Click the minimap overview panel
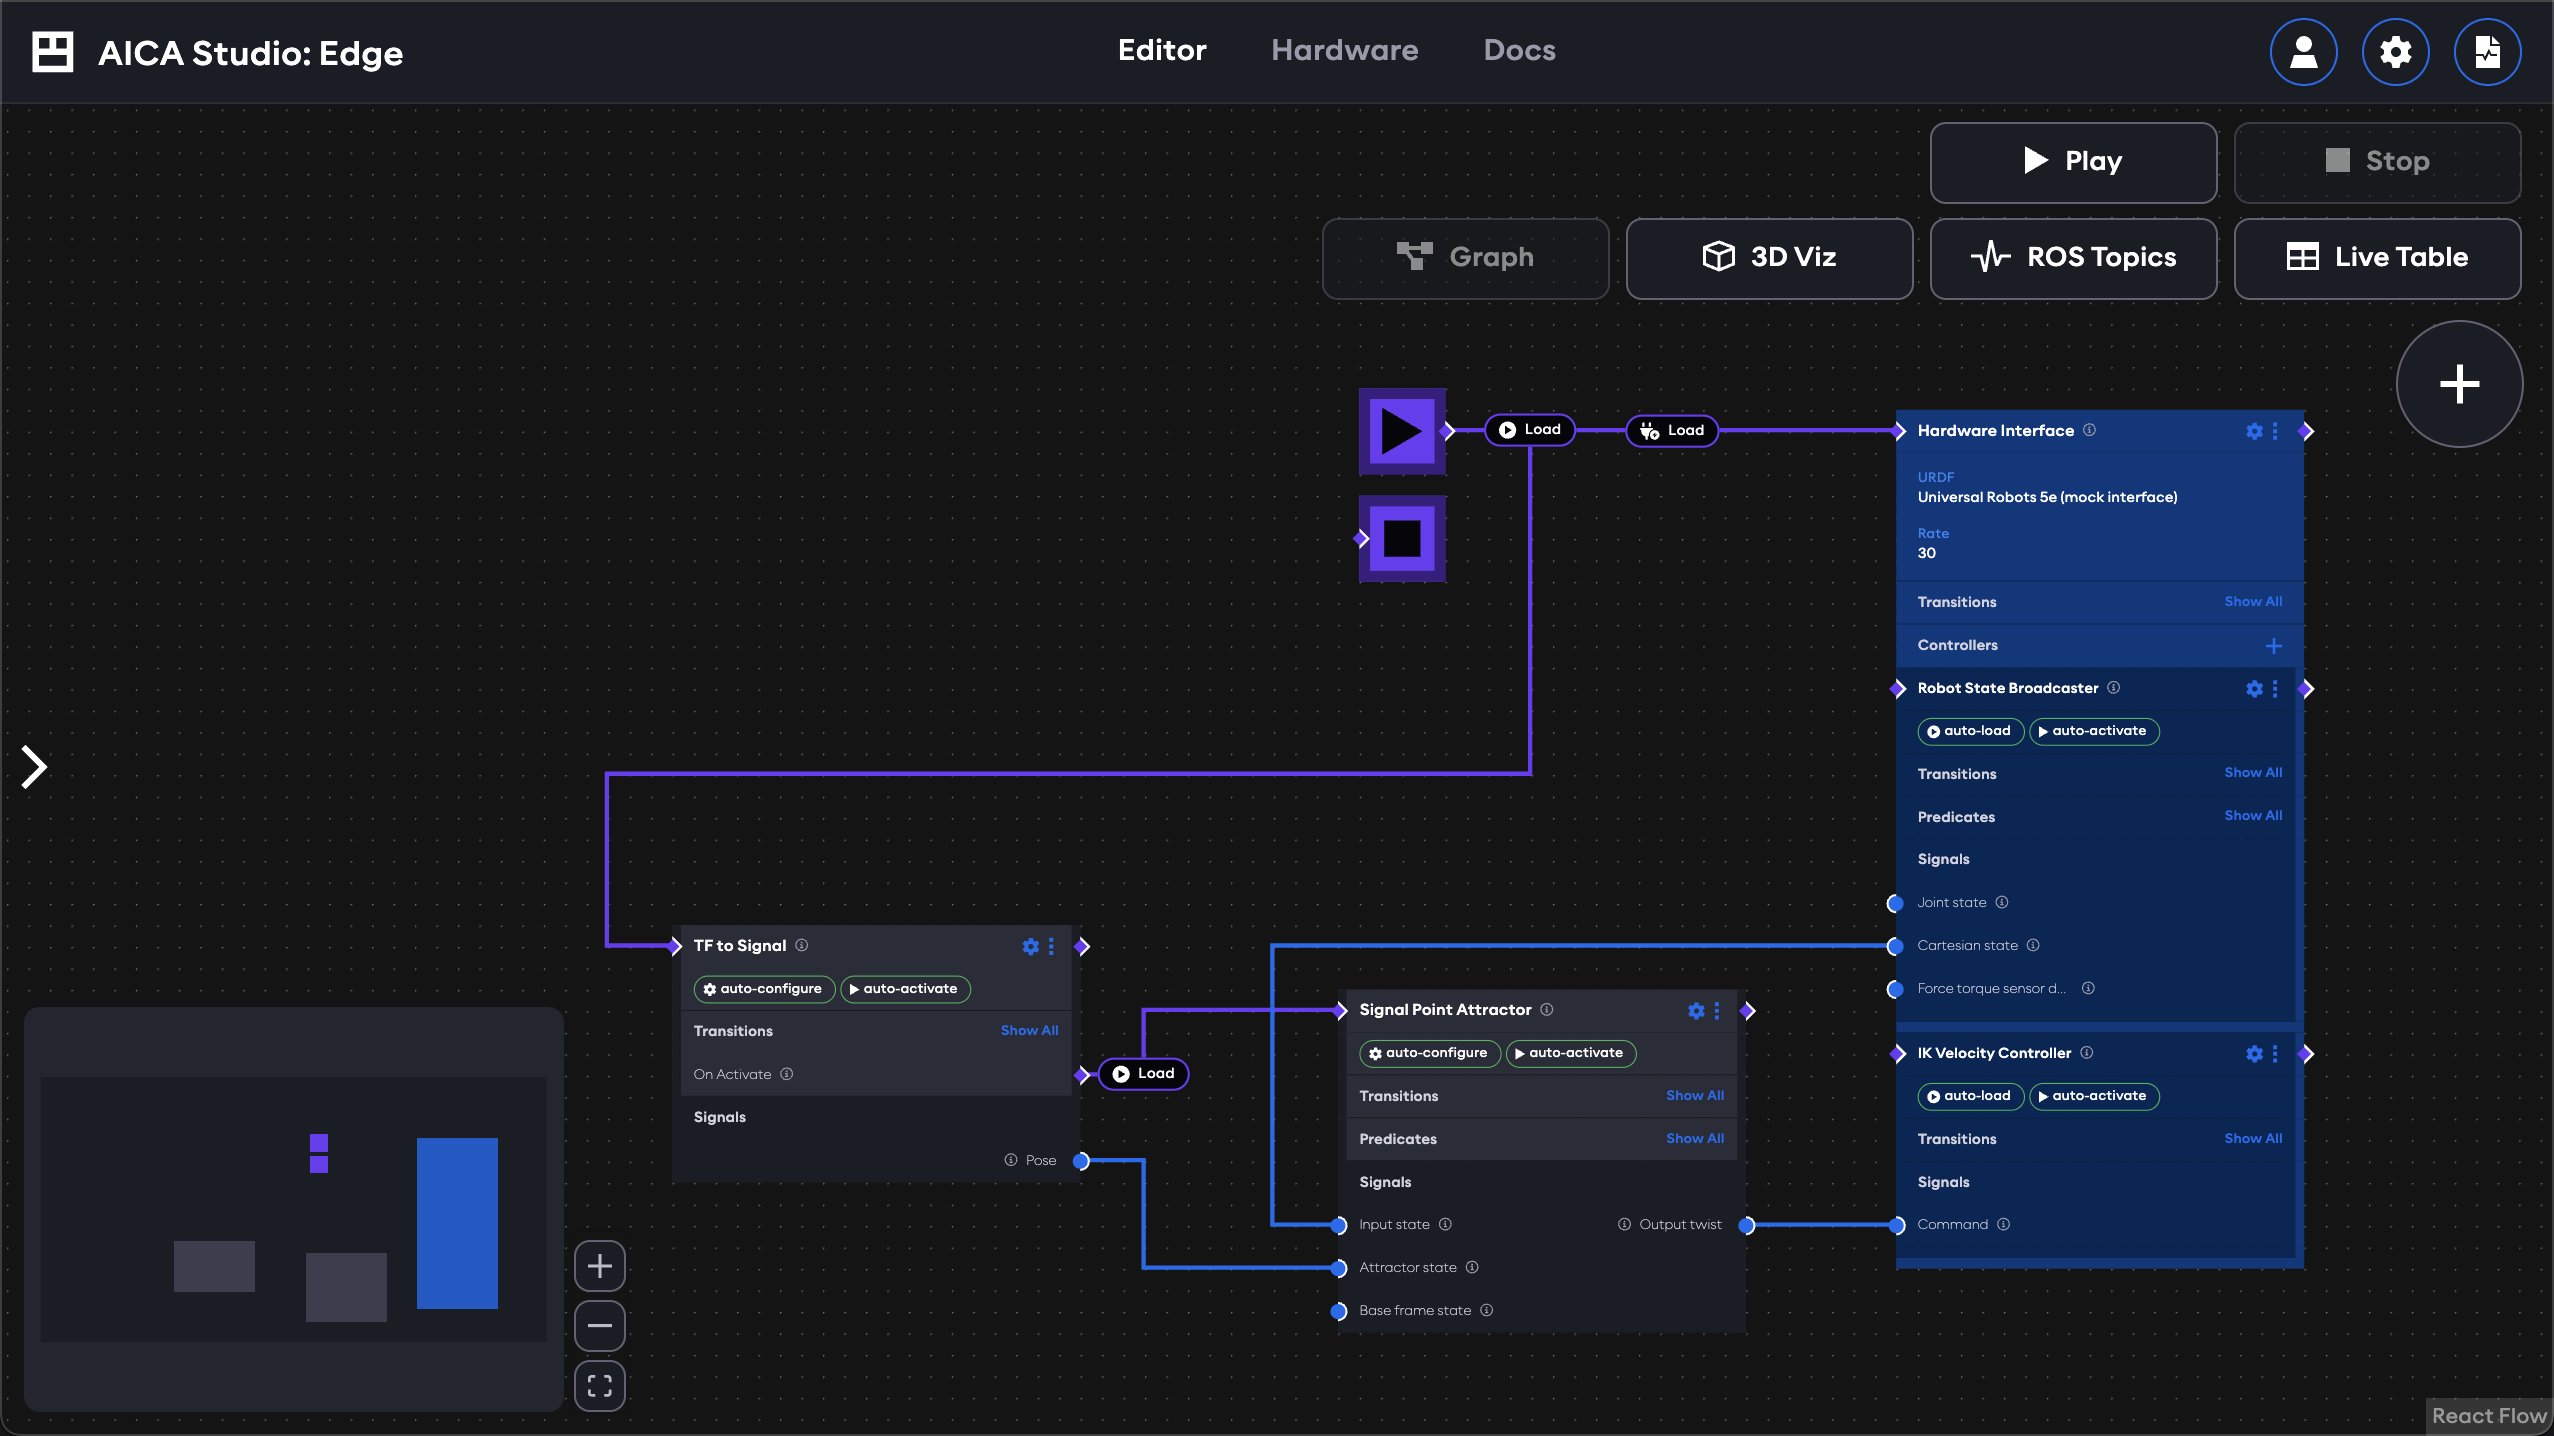Image resolution: width=2554 pixels, height=1436 pixels. (x=294, y=1209)
